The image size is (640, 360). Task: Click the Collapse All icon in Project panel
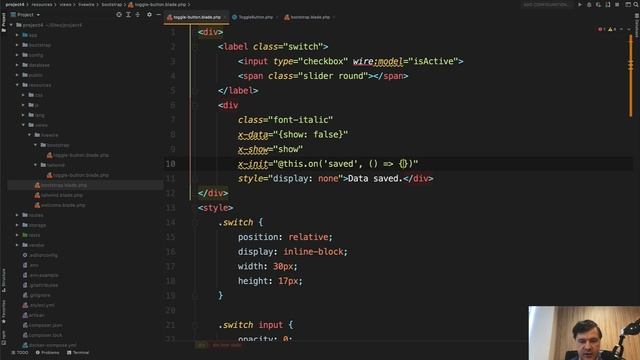pyautogui.click(x=138, y=15)
